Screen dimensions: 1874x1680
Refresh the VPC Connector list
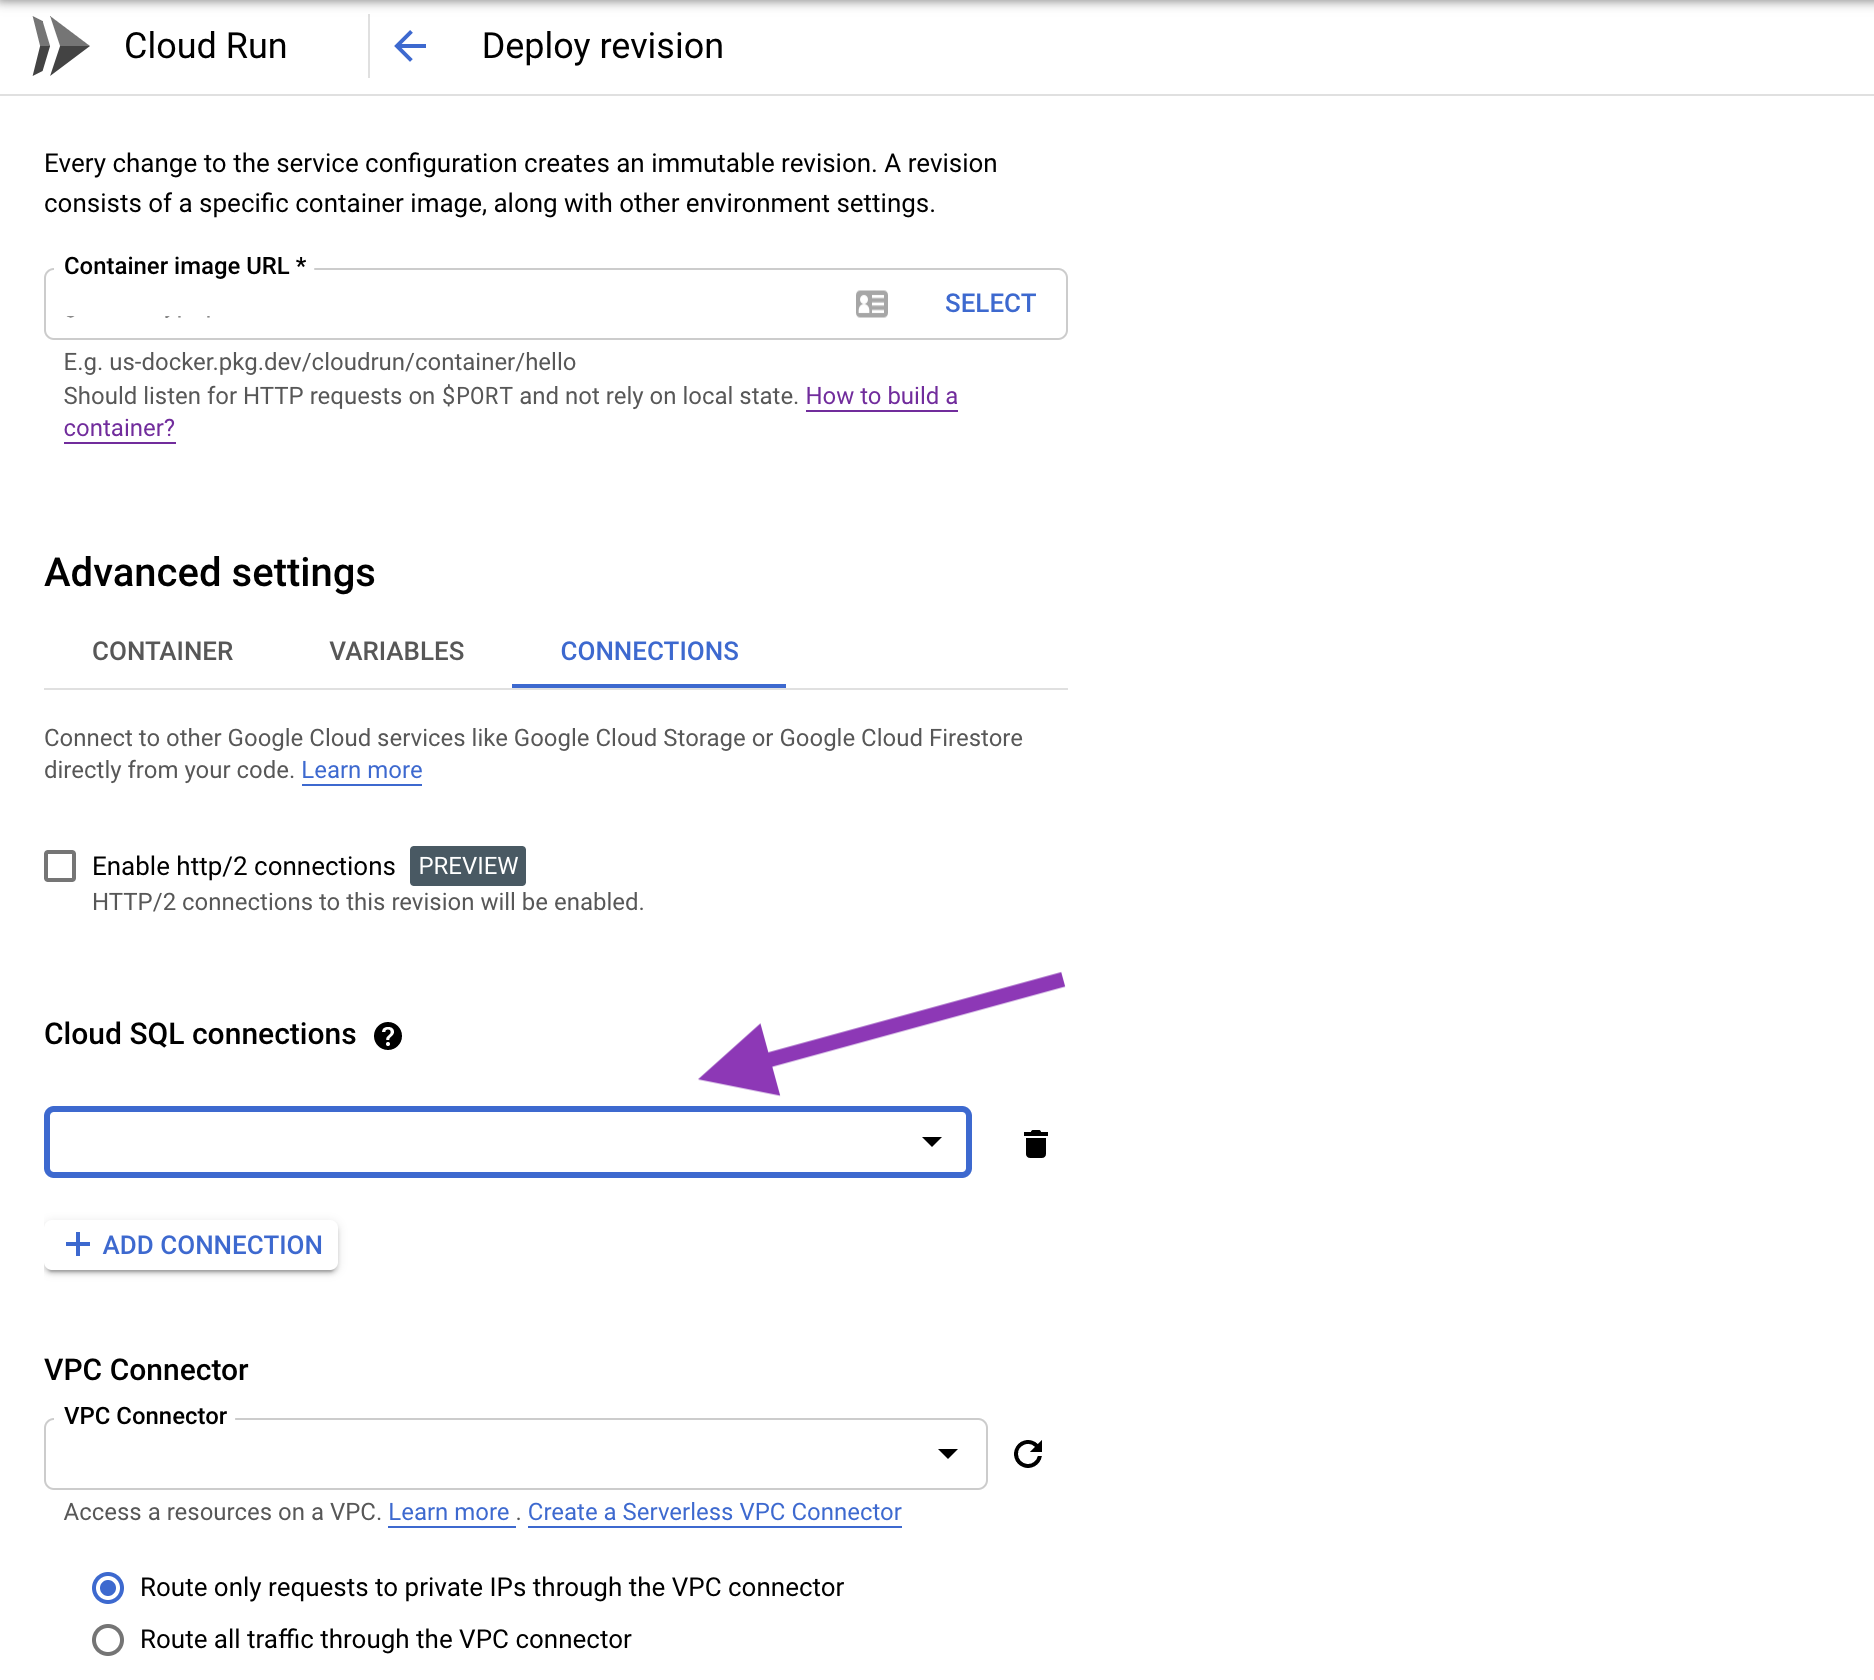1028,1454
